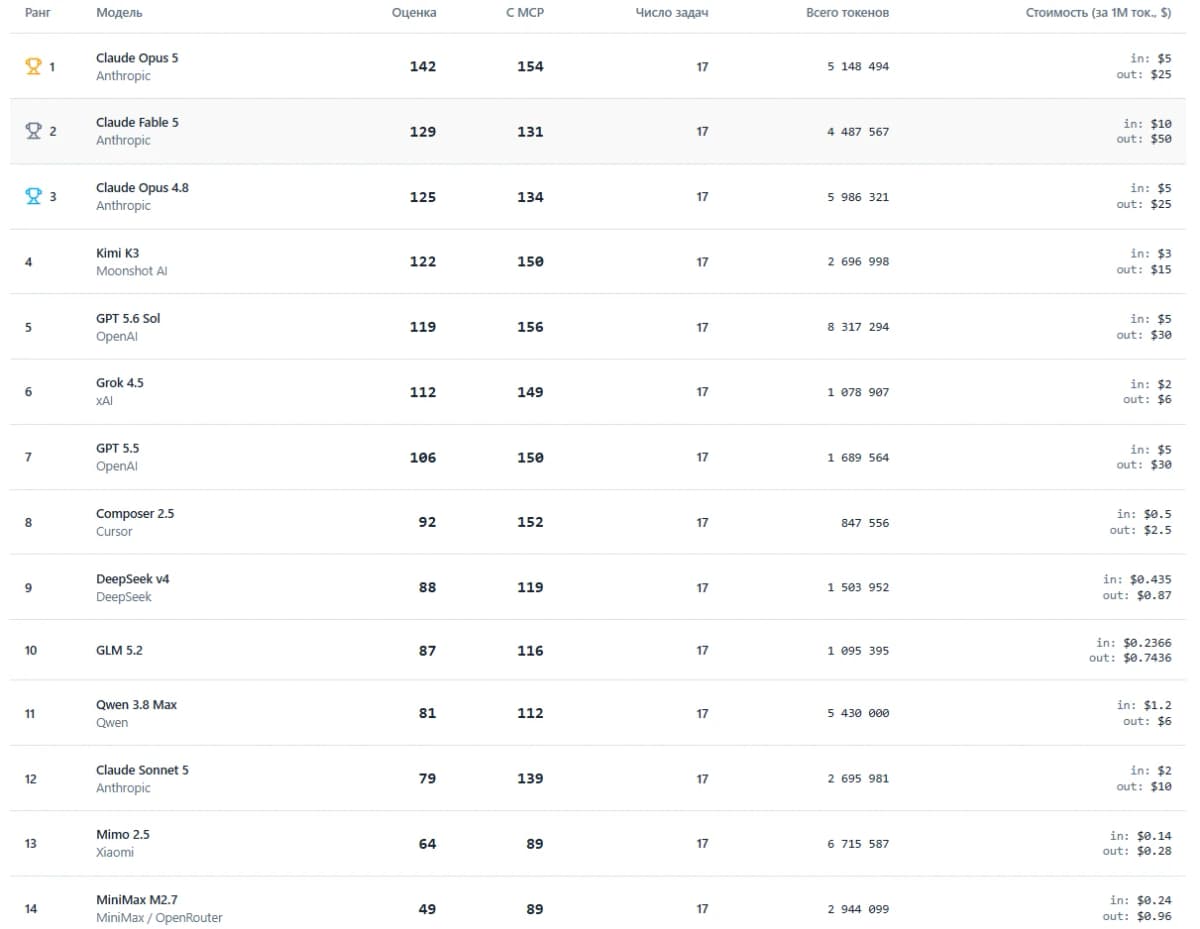1200x929 pixels.
Task: Click the gold trophy icon for rank 1
Action: [x=33, y=66]
